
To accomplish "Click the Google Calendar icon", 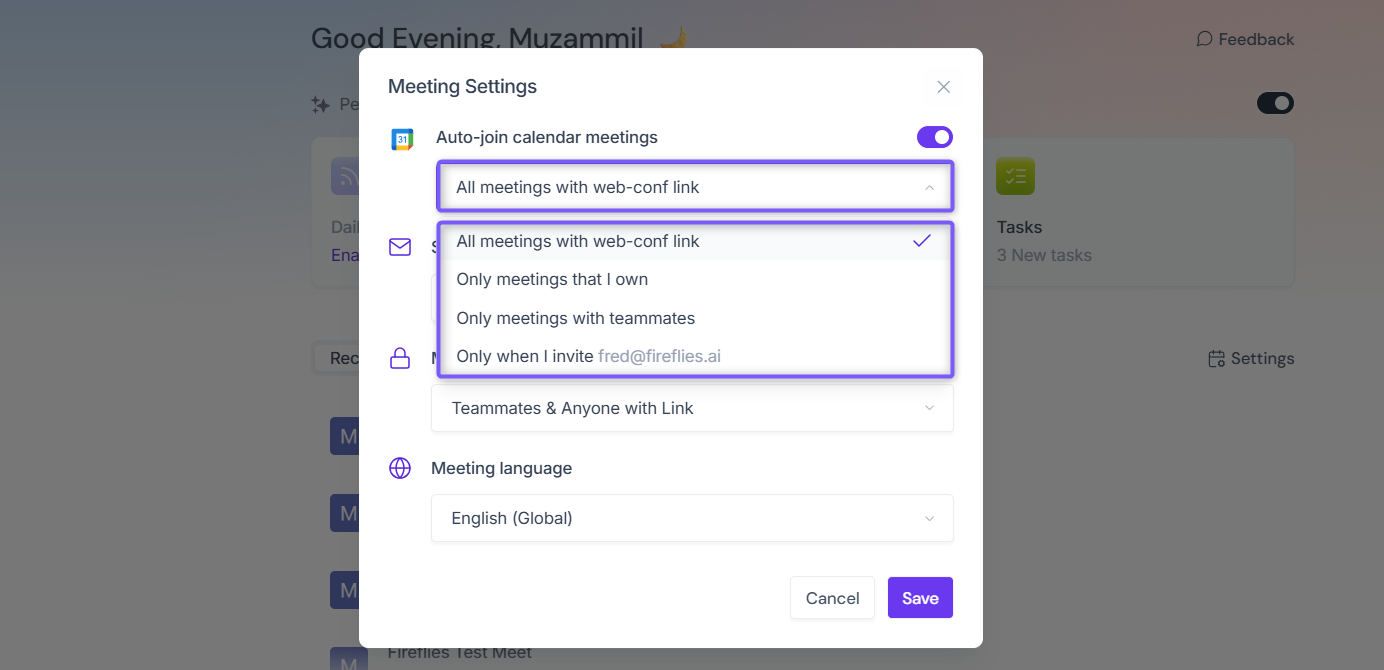I will [402, 139].
